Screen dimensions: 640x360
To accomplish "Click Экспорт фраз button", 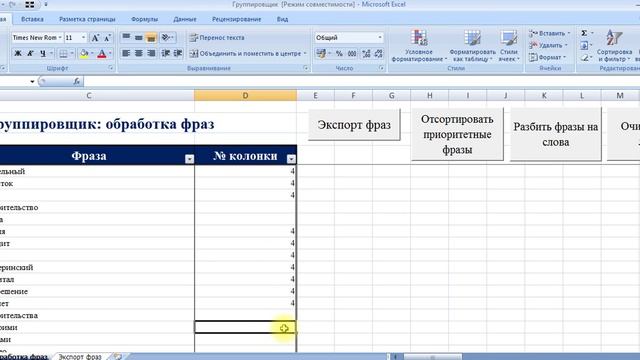I will click(354, 125).
